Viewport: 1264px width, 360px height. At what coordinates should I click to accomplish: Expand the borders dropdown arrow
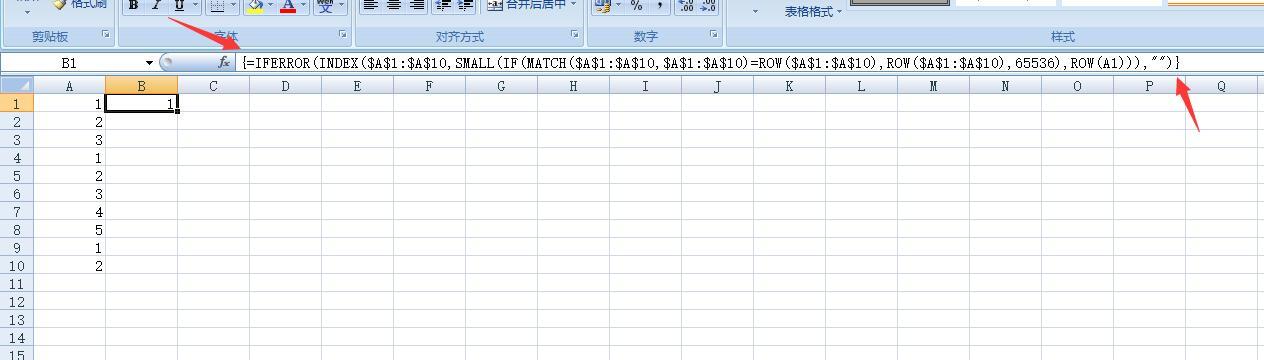click(x=234, y=5)
